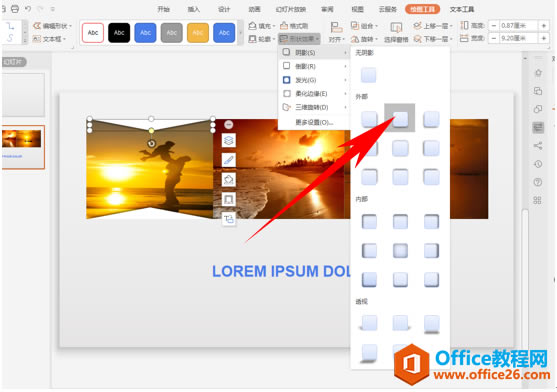Screen dimensions: 557x392
Task: Open the 倒影(R) reflection submenu
Action: coord(314,66)
